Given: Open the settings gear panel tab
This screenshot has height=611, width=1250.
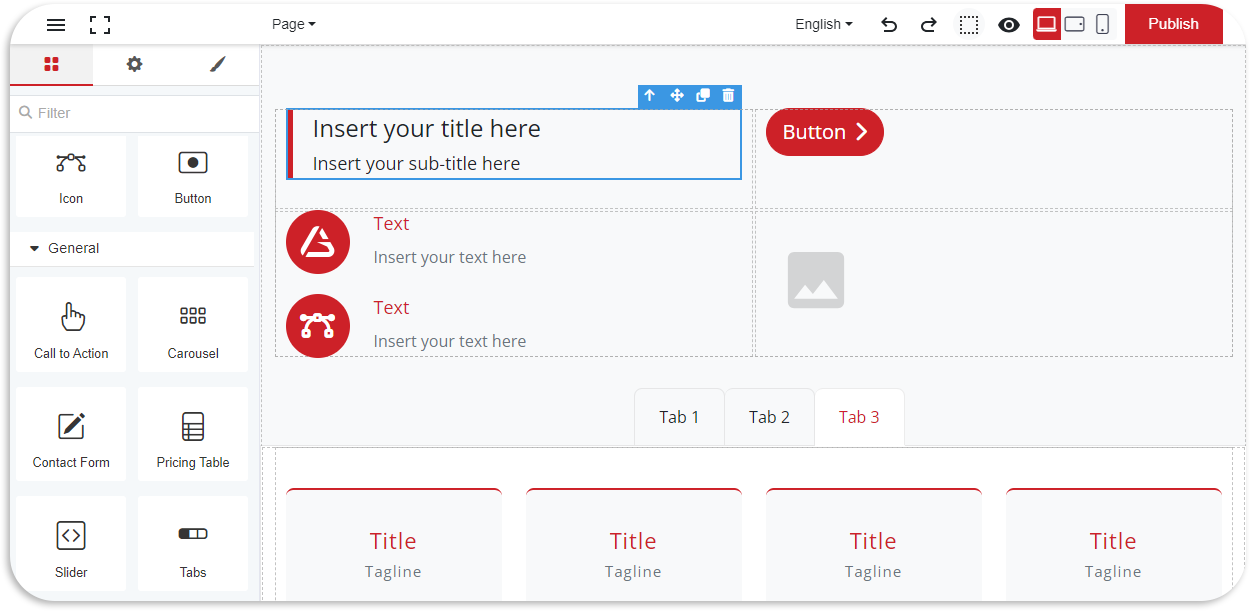Looking at the screenshot, I should point(134,65).
